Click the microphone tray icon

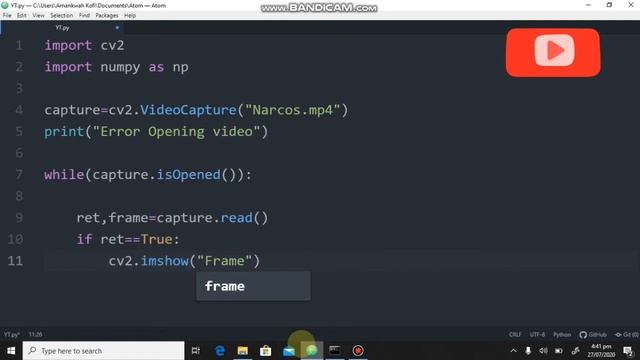click(x=528, y=351)
